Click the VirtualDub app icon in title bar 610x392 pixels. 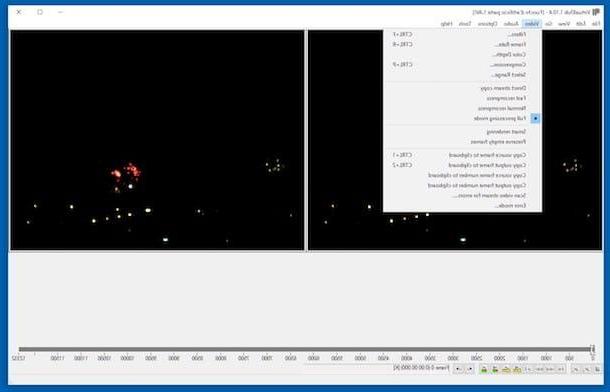[596, 12]
